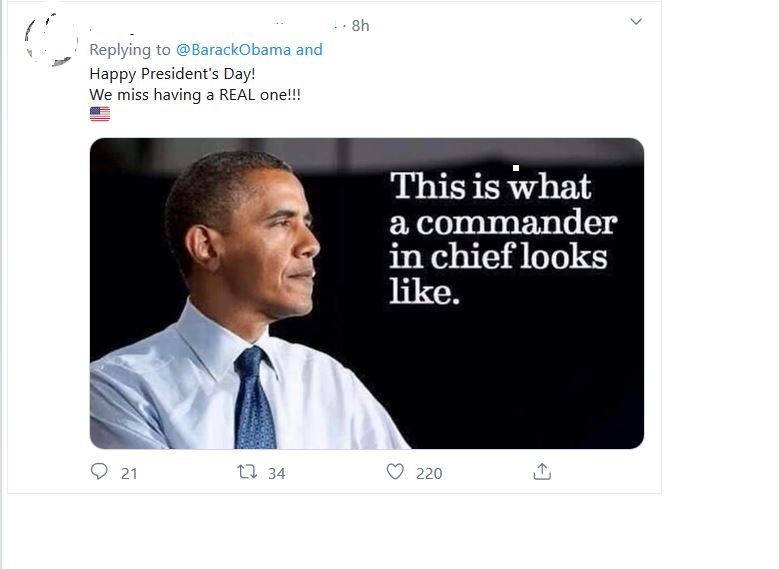The height and width of the screenshot is (569, 779).
Task: Click the US flag emoji
Action: [x=100, y=114]
